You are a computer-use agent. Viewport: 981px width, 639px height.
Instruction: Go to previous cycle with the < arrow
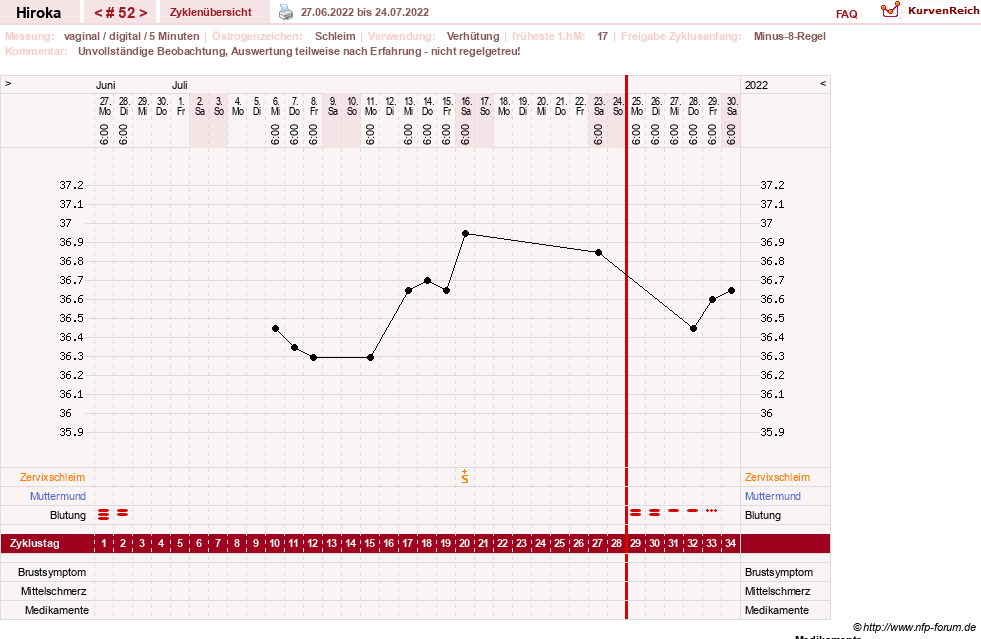[98, 13]
